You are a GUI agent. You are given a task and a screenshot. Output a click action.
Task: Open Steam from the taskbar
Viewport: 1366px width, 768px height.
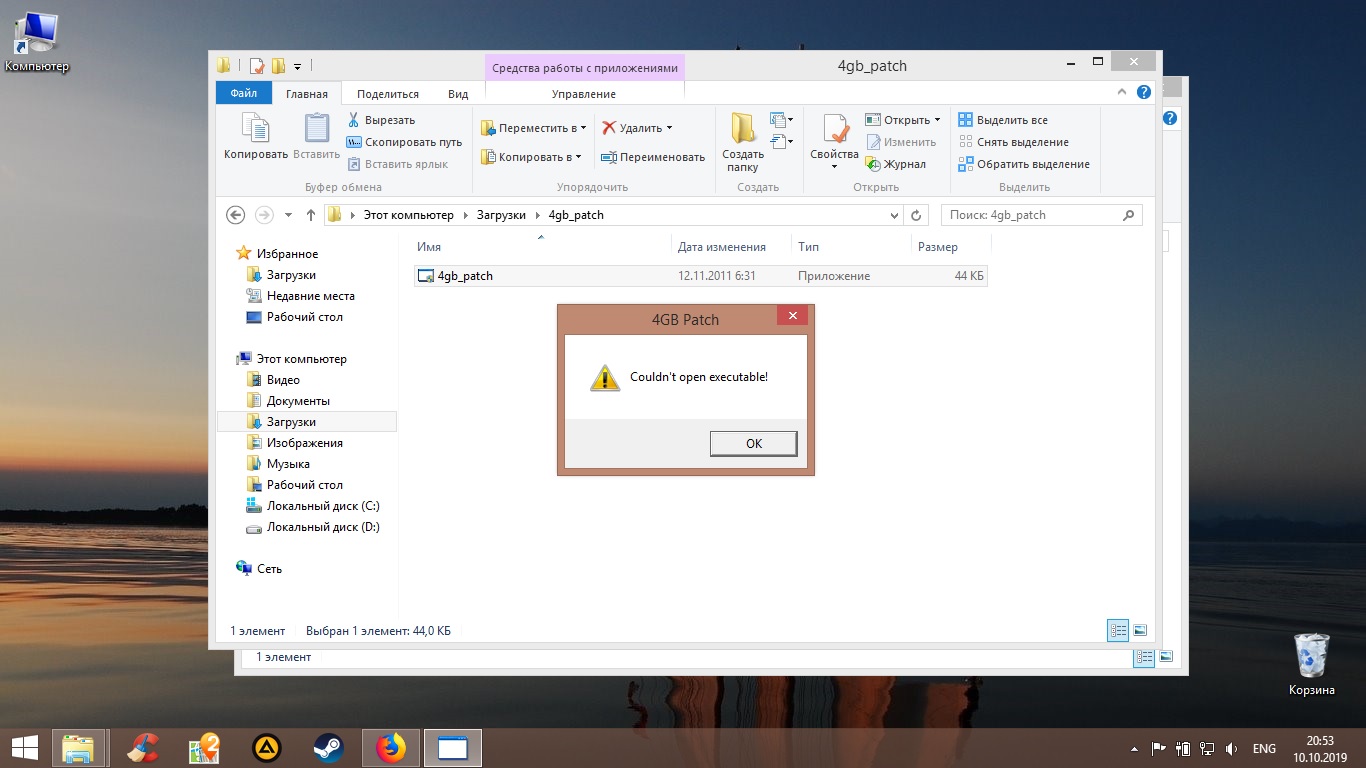click(327, 748)
